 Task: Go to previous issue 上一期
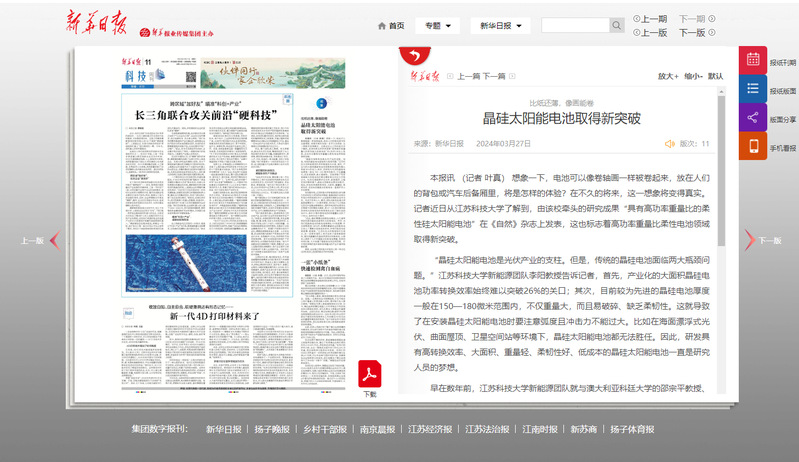(650, 19)
